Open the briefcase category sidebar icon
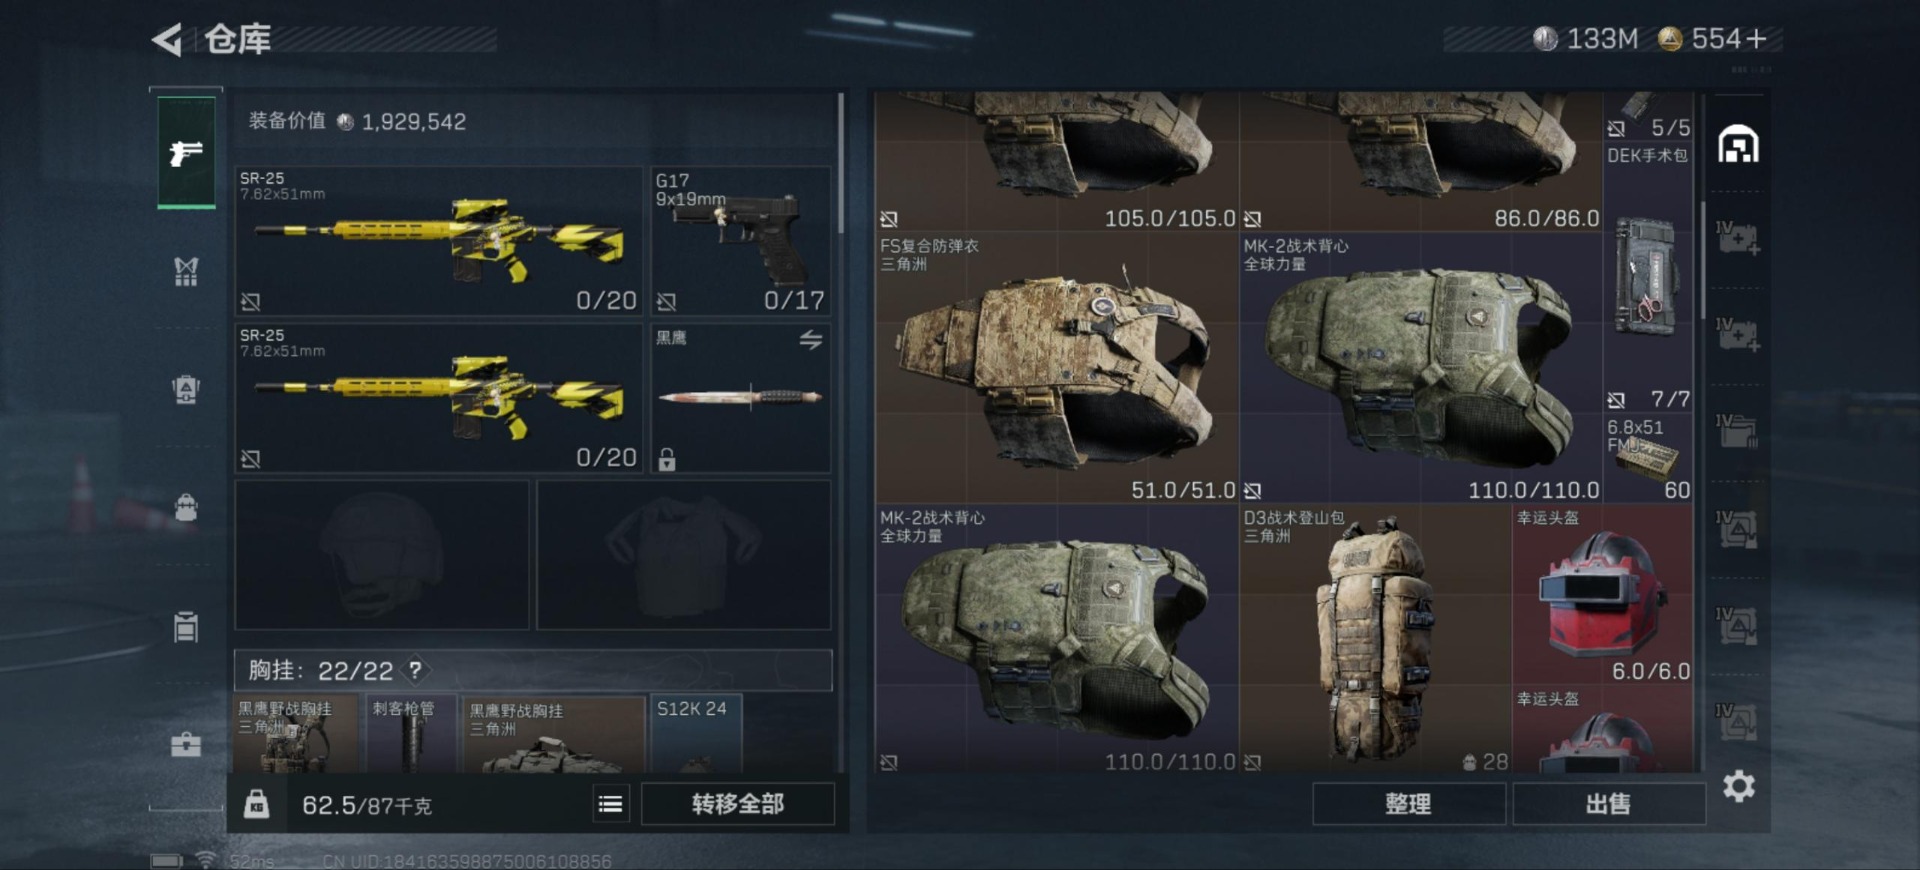Image resolution: width=1920 pixels, height=870 pixels. tap(186, 744)
